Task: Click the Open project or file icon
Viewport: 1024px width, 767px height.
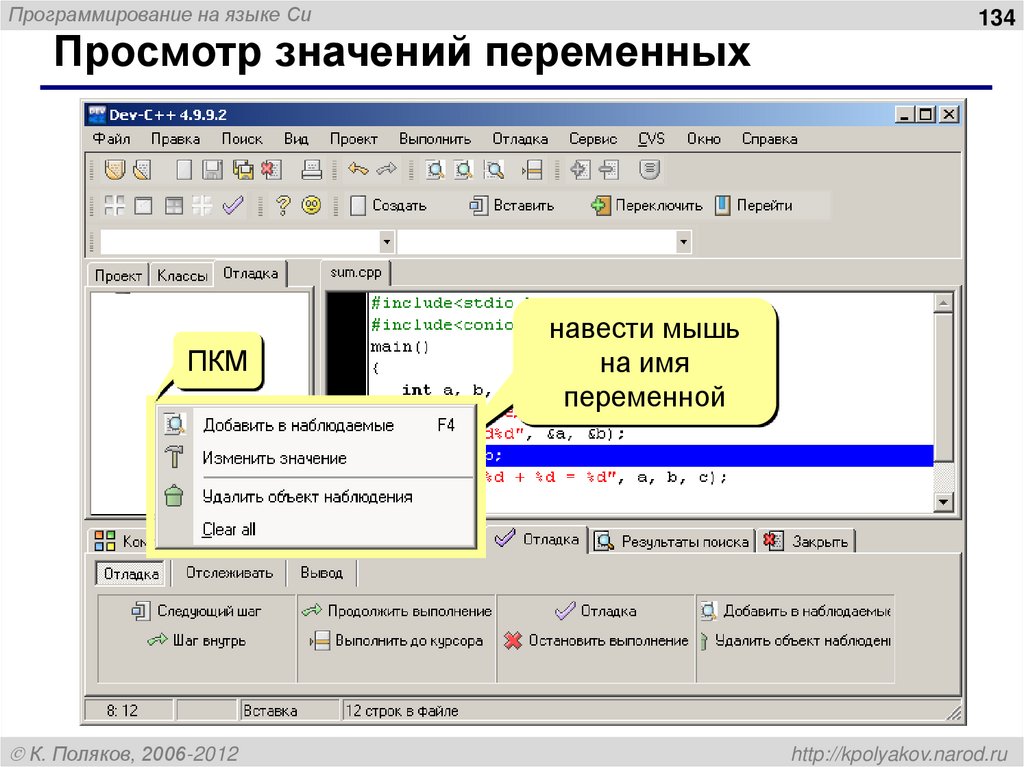Action: pyautogui.click(x=142, y=171)
